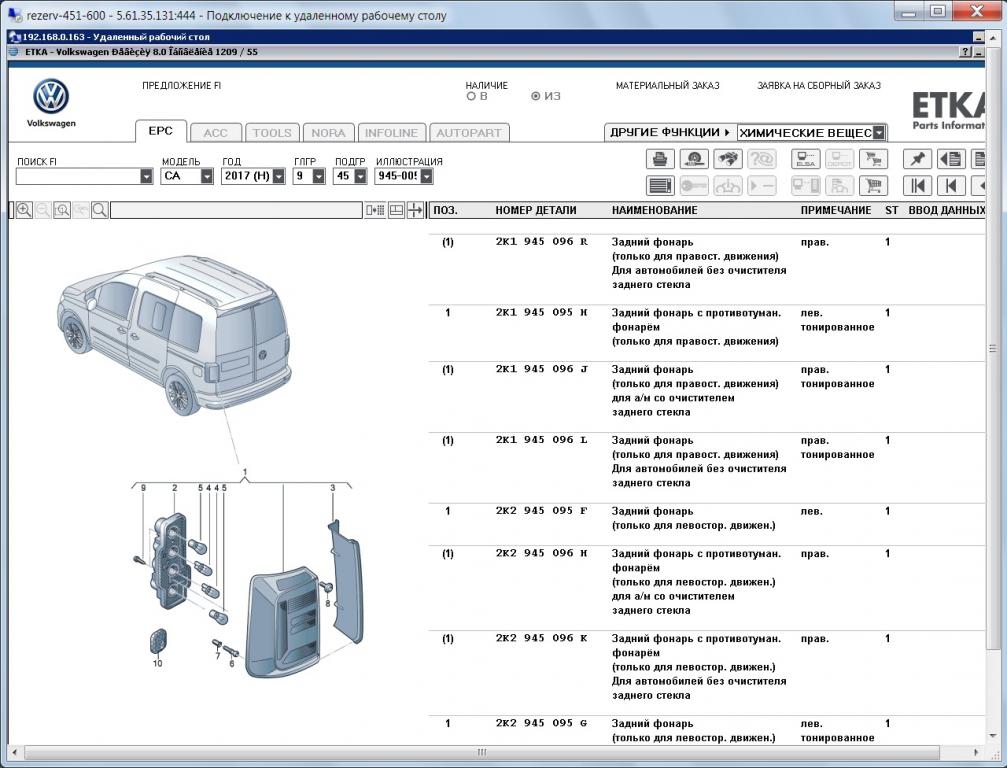Screen dimensions: 1007x768
Task: Select part number 2K2 945 095 G
Action: 541,723
